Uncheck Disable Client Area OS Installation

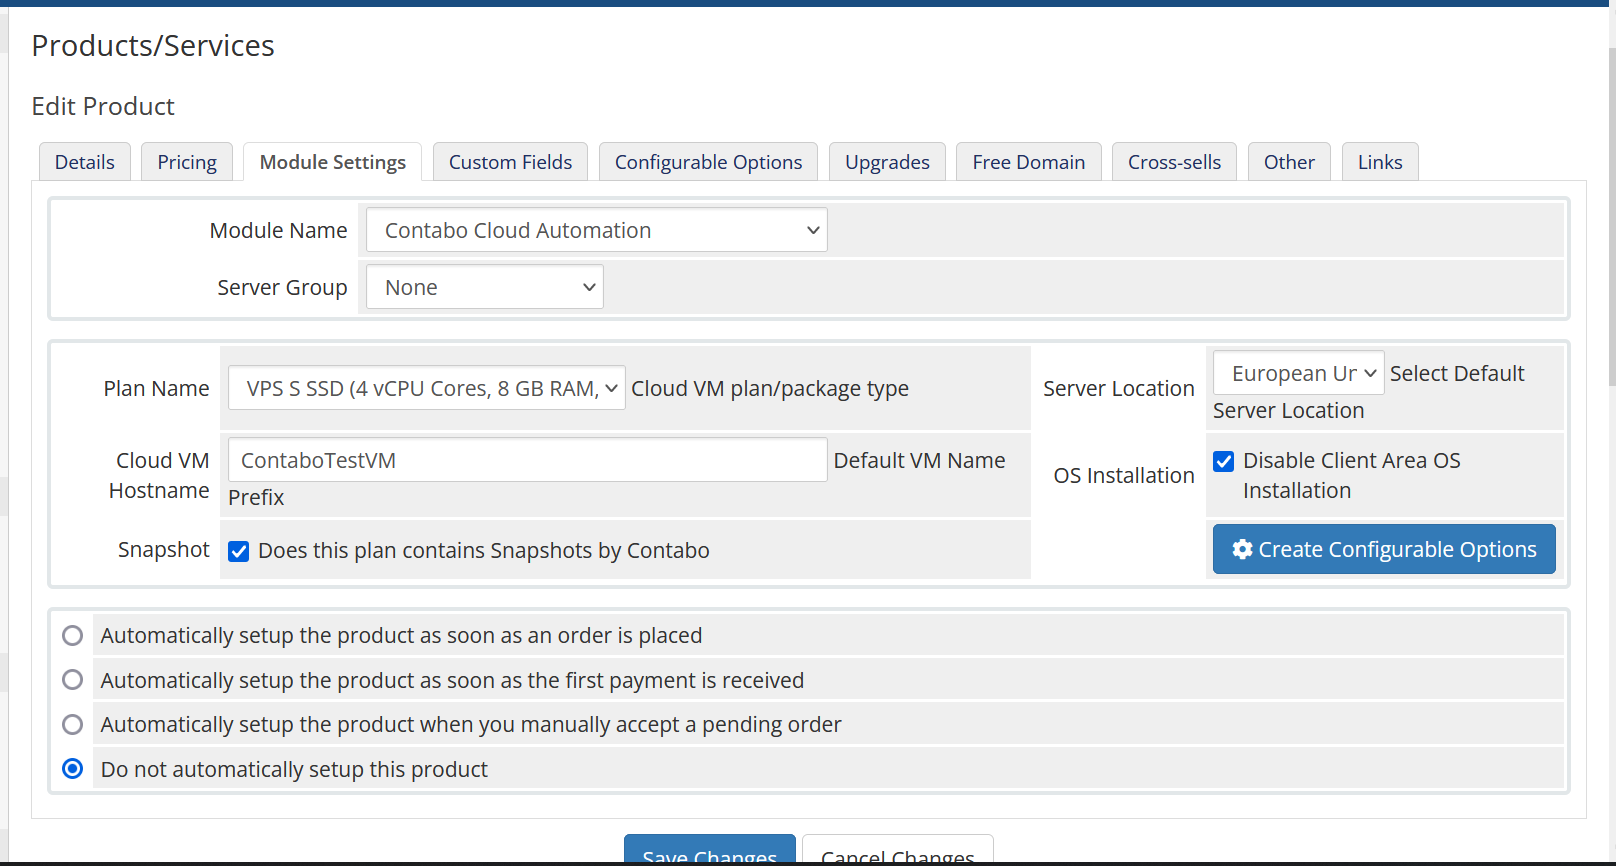tap(1223, 461)
